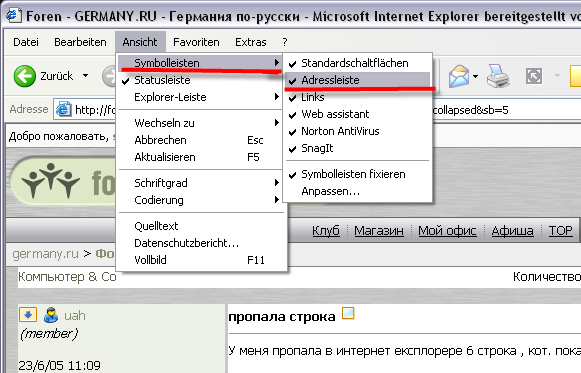Choose Abbrechen from the Ansicht menu
The image size is (581, 373).
(x=201, y=140)
